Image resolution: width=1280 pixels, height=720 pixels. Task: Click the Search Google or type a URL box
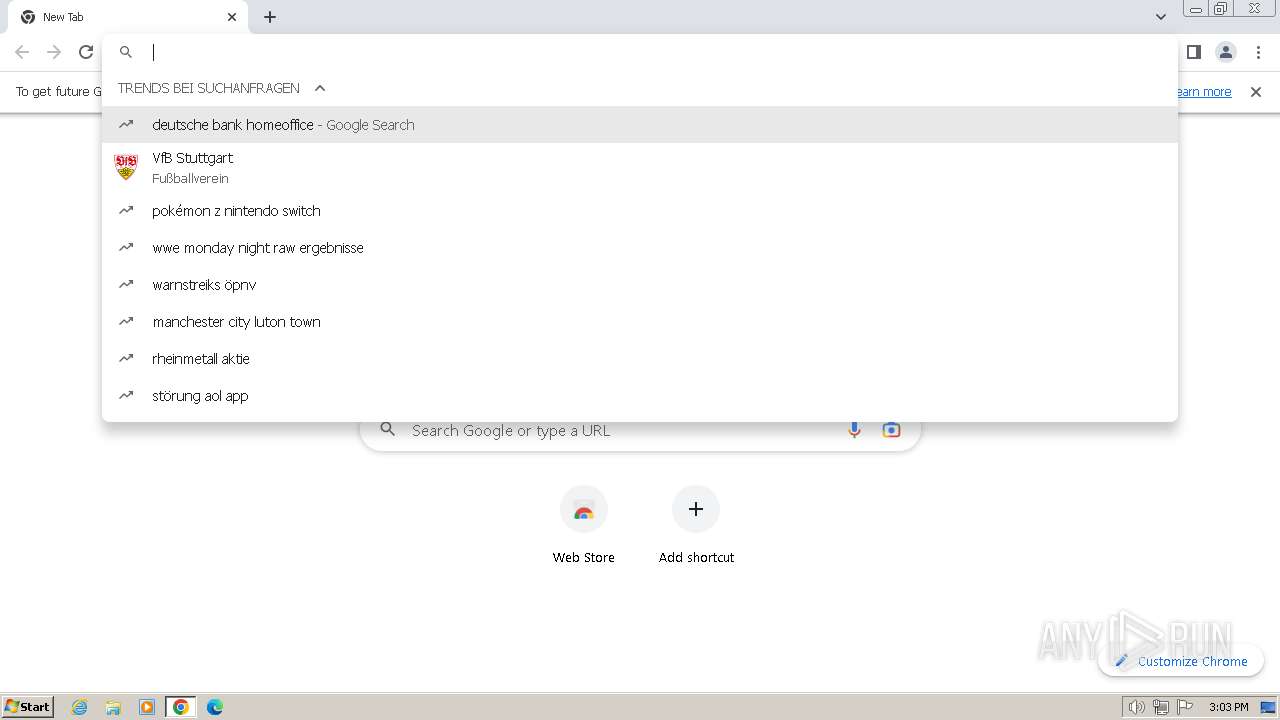(640, 430)
